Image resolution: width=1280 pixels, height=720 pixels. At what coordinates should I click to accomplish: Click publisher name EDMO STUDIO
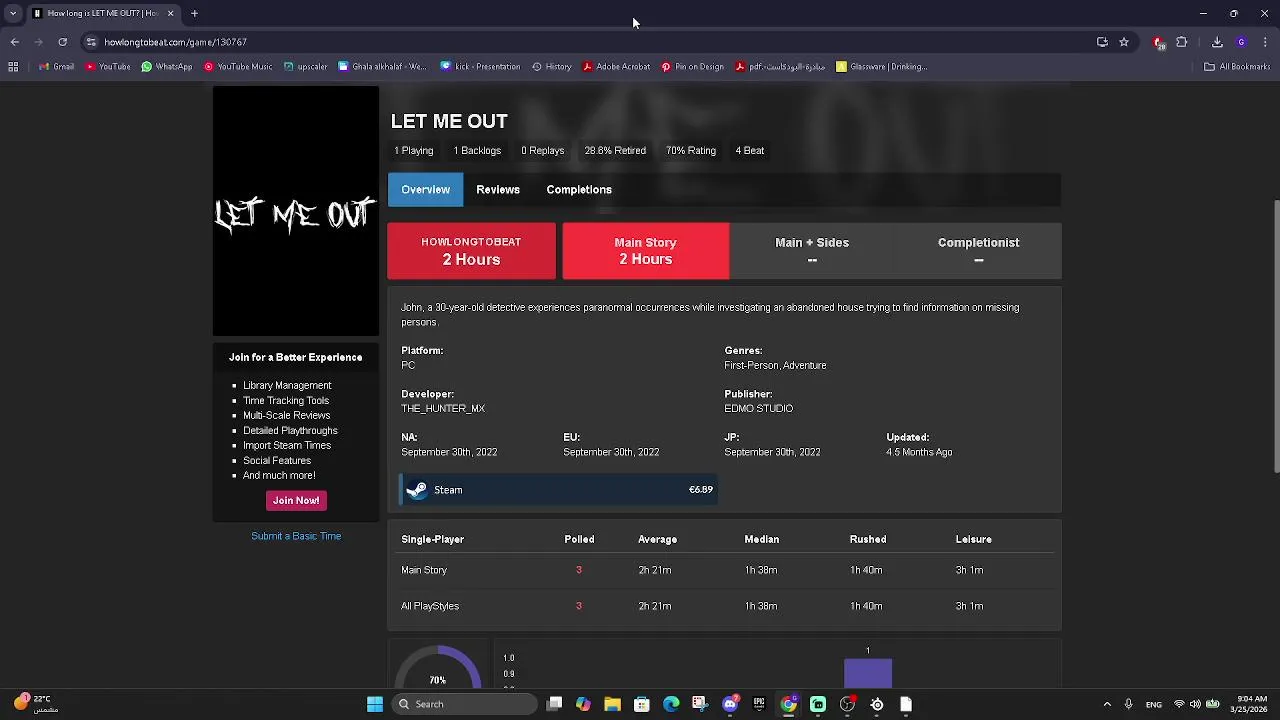coord(758,409)
